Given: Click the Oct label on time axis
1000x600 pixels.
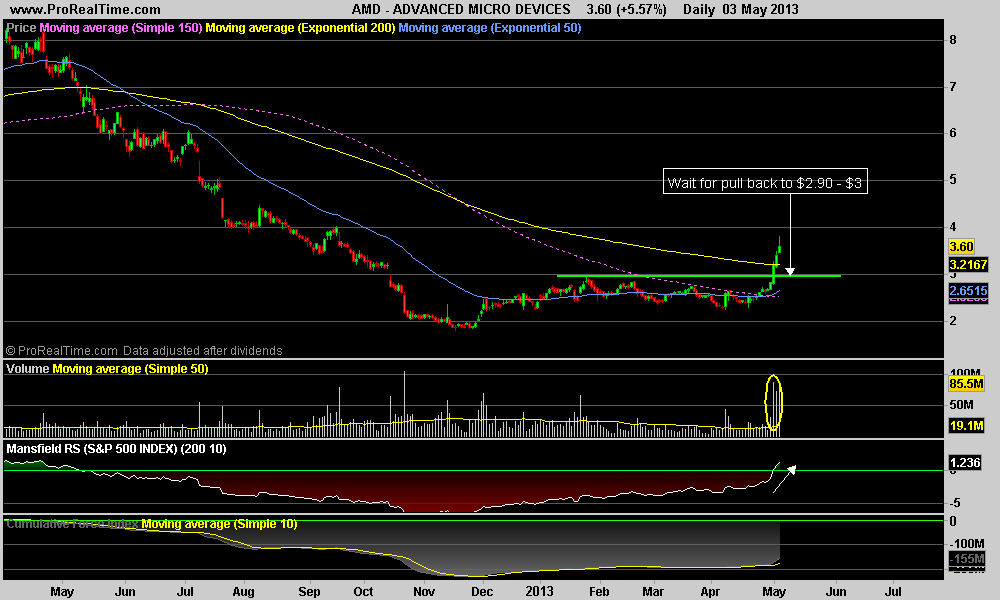Looking at the screenshot, I should pyautogui.click(x=364, y=592).
